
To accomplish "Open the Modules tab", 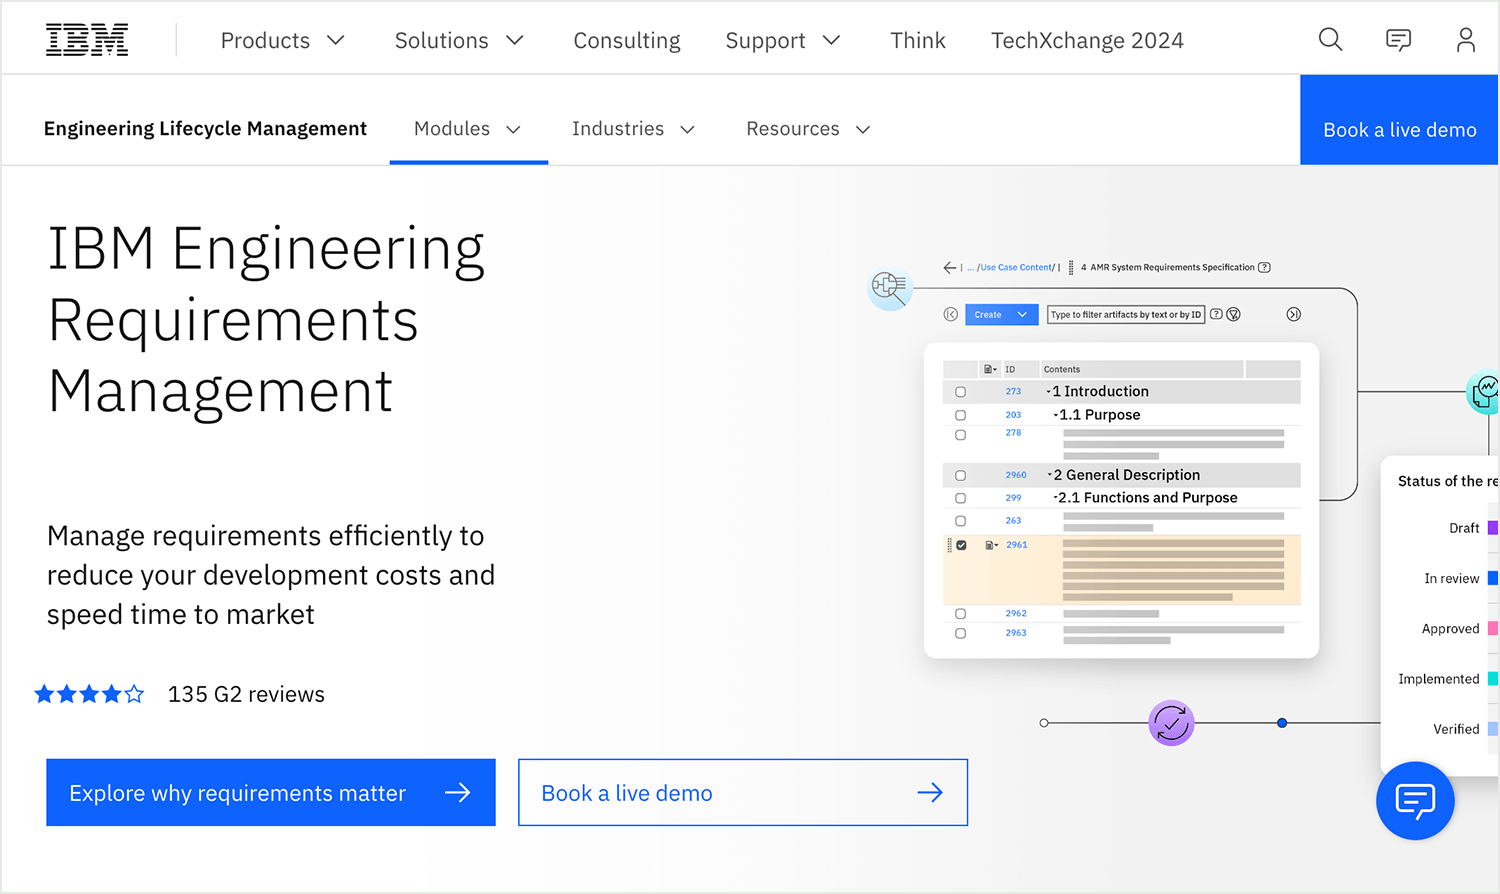I will (468, 129).
